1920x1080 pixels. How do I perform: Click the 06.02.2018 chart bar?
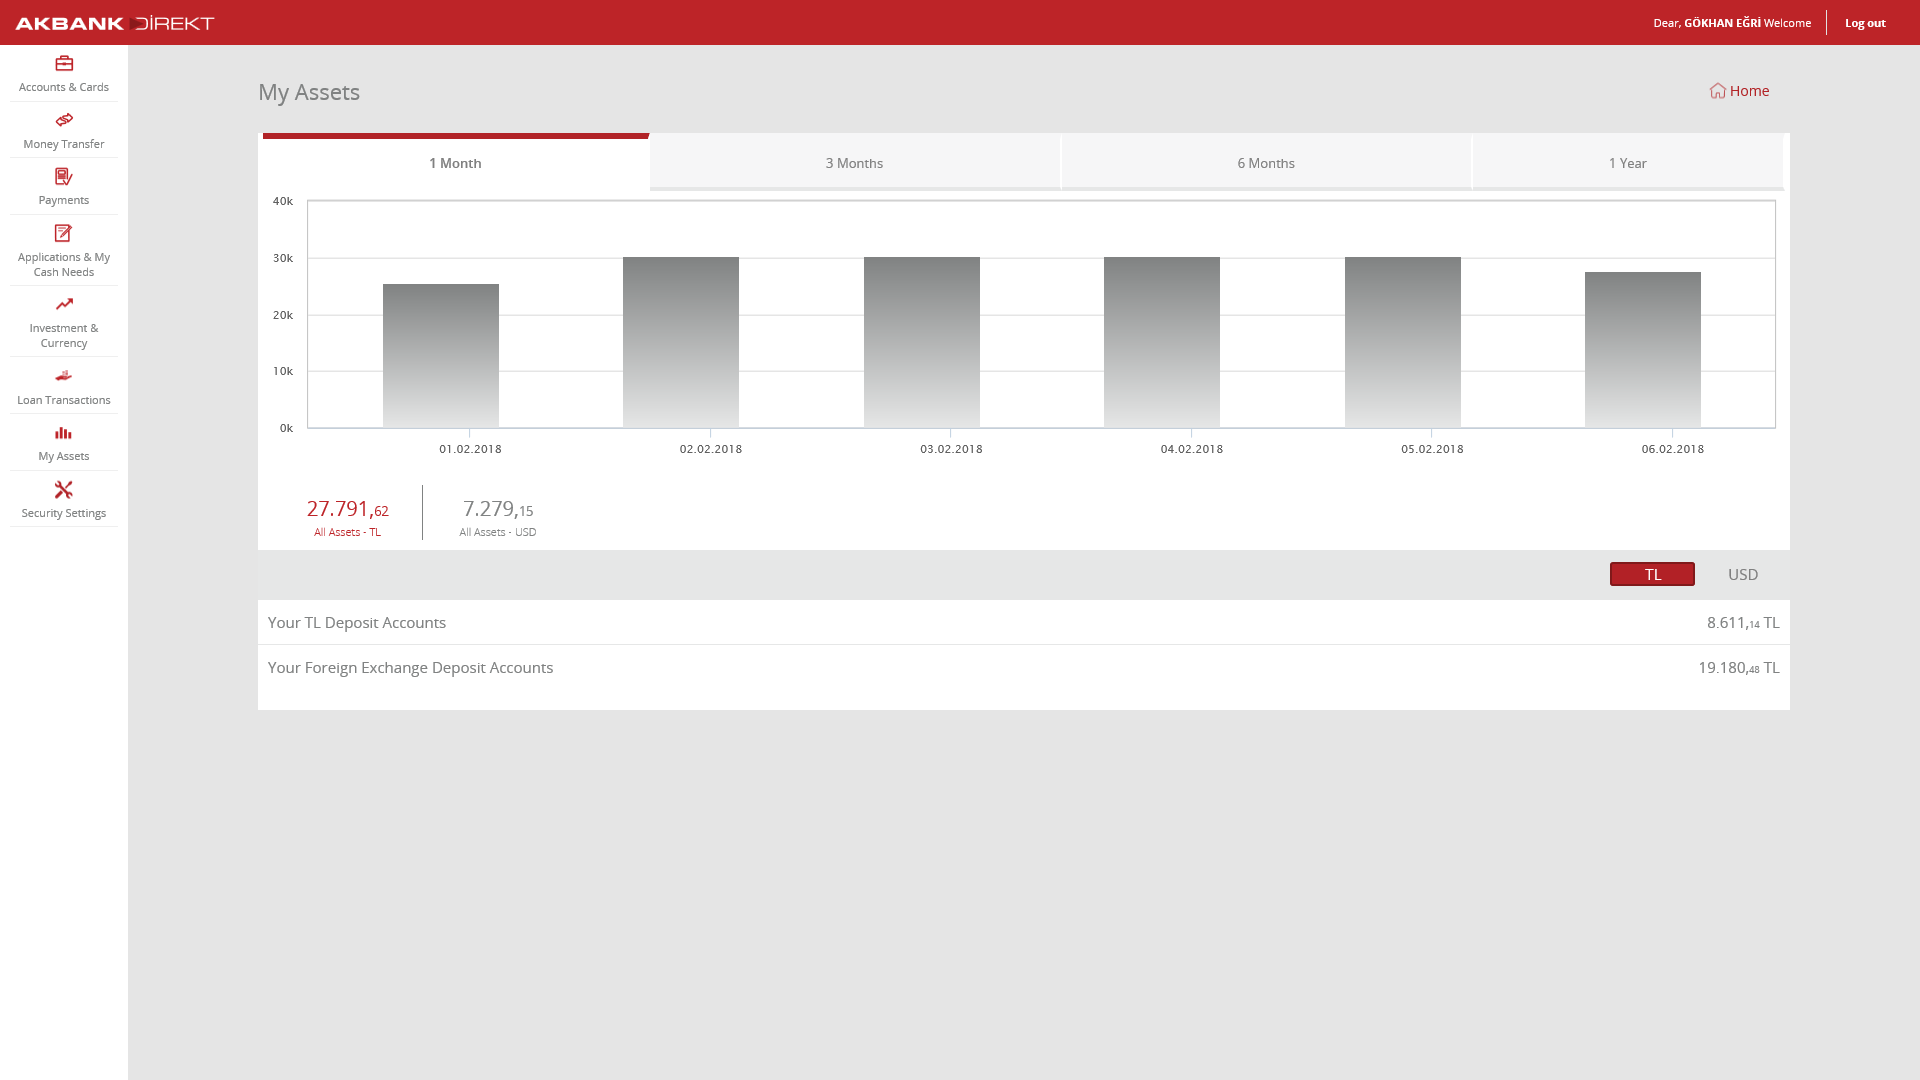(x=1642, y=350)
